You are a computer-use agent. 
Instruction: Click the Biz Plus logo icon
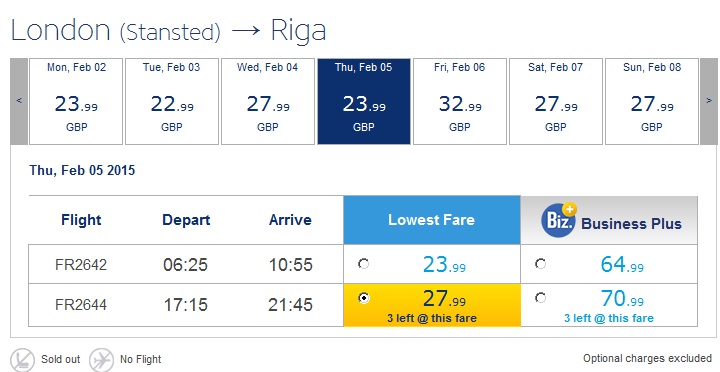click(x=559, y=220)
